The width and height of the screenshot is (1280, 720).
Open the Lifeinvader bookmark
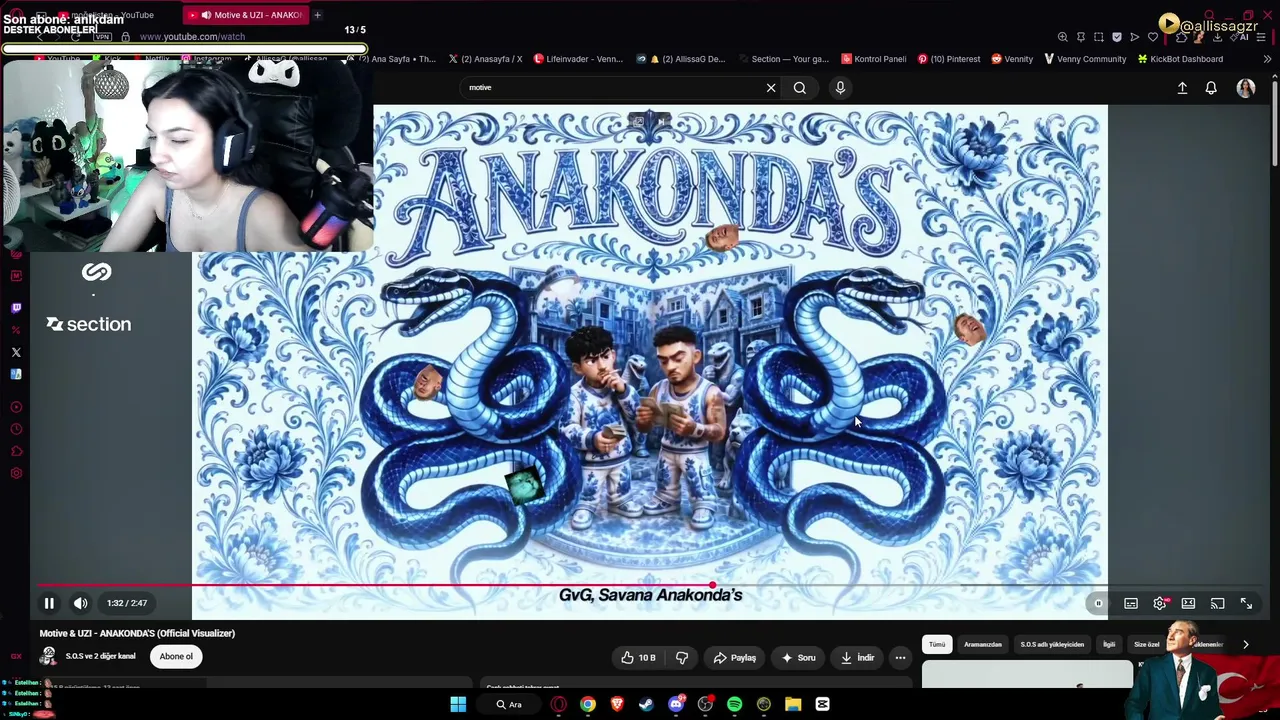tap(578, 59)
